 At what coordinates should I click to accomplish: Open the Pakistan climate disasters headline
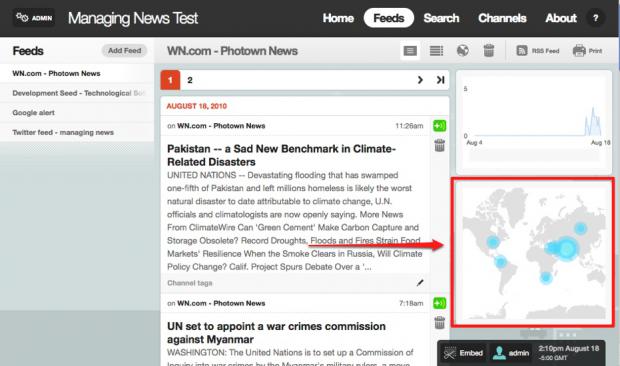(x=281, y=155)
